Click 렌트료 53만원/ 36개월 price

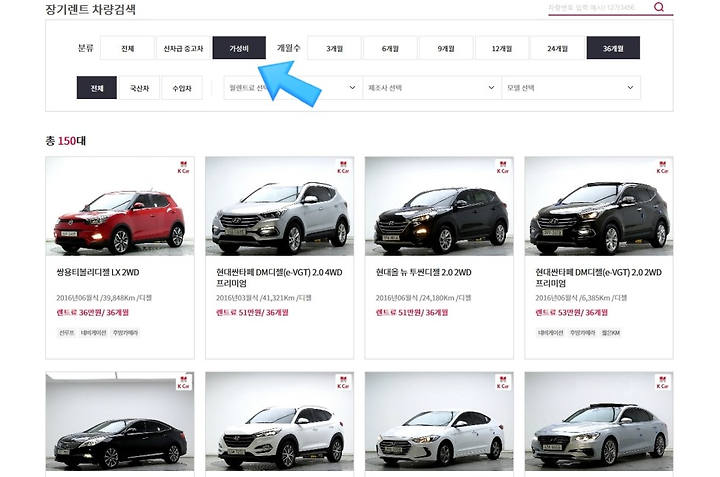coord(572,313)
